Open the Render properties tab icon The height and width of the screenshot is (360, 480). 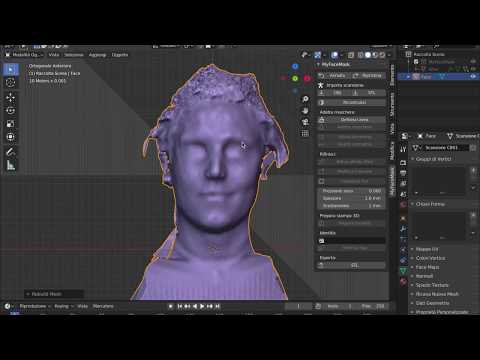(403, 162)
